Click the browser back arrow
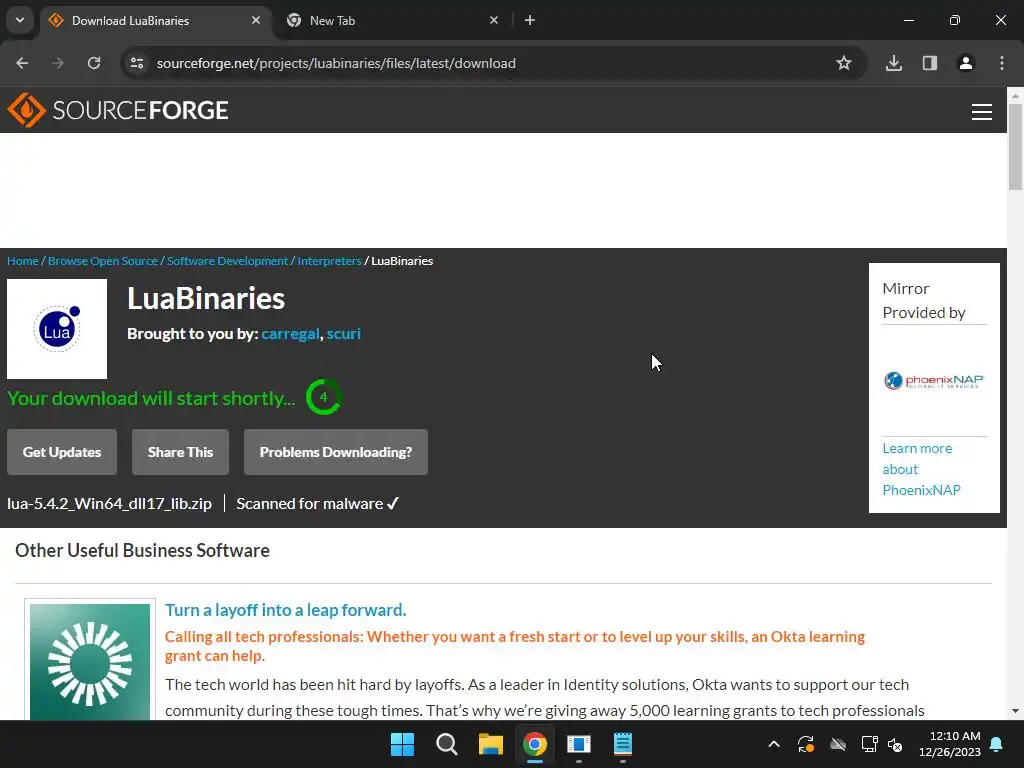This screenshot has width=1024, height=768. 22,63
